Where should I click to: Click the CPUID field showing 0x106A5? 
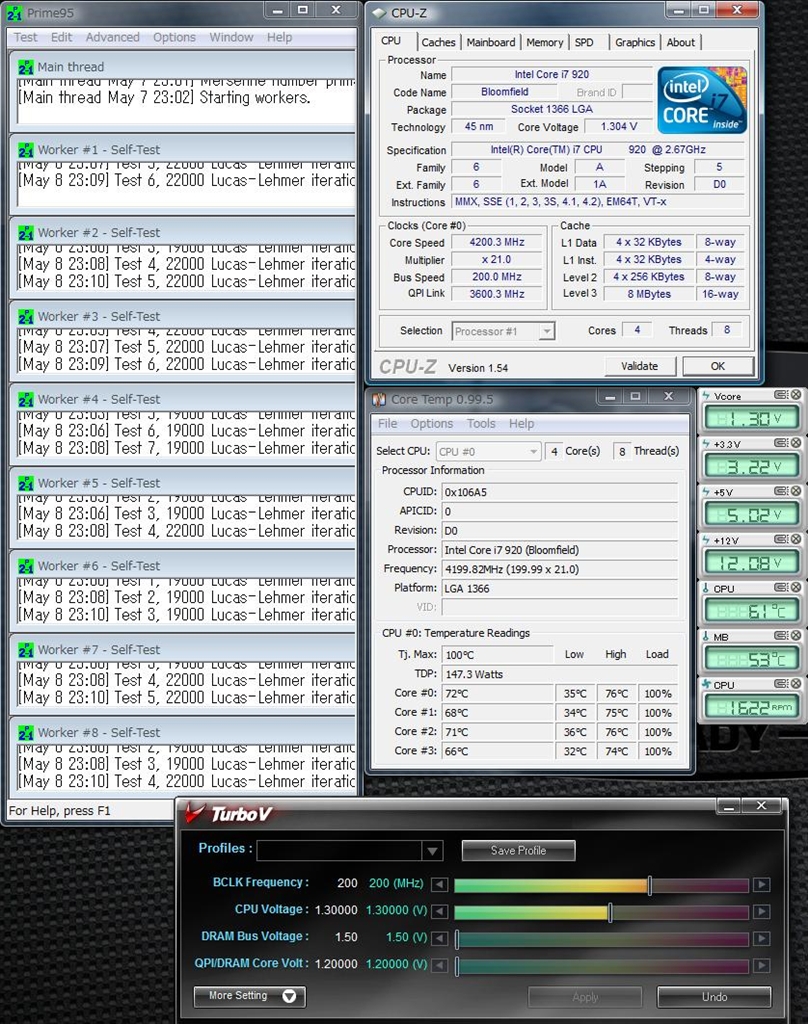coord(559,492)
